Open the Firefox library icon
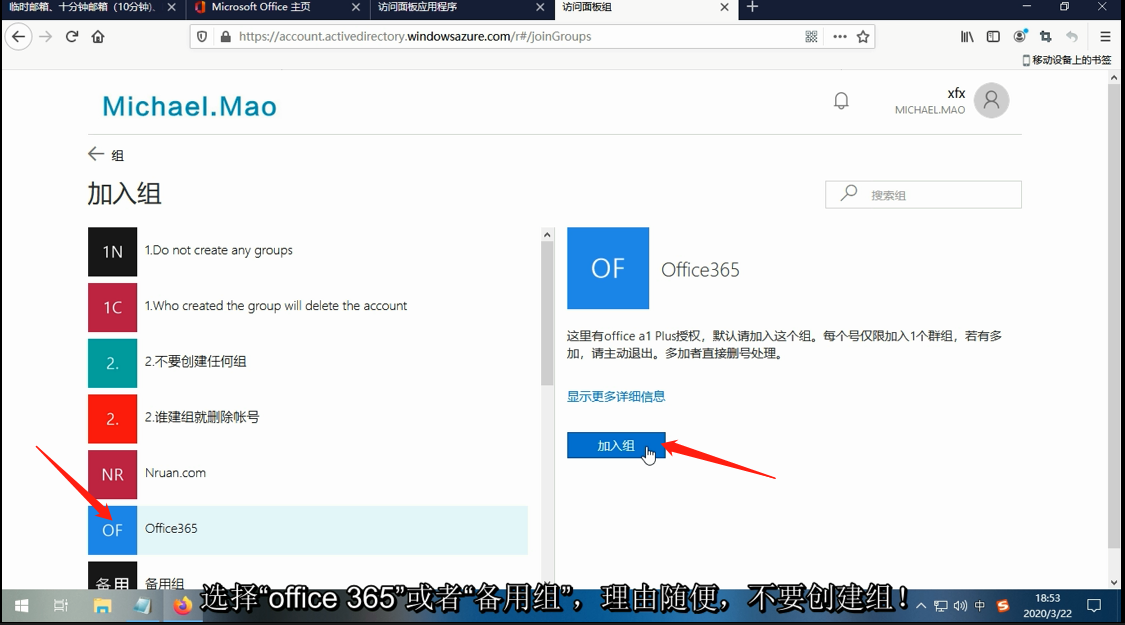Viewport: 1125px width, 625px height. (x=967, y=37)
